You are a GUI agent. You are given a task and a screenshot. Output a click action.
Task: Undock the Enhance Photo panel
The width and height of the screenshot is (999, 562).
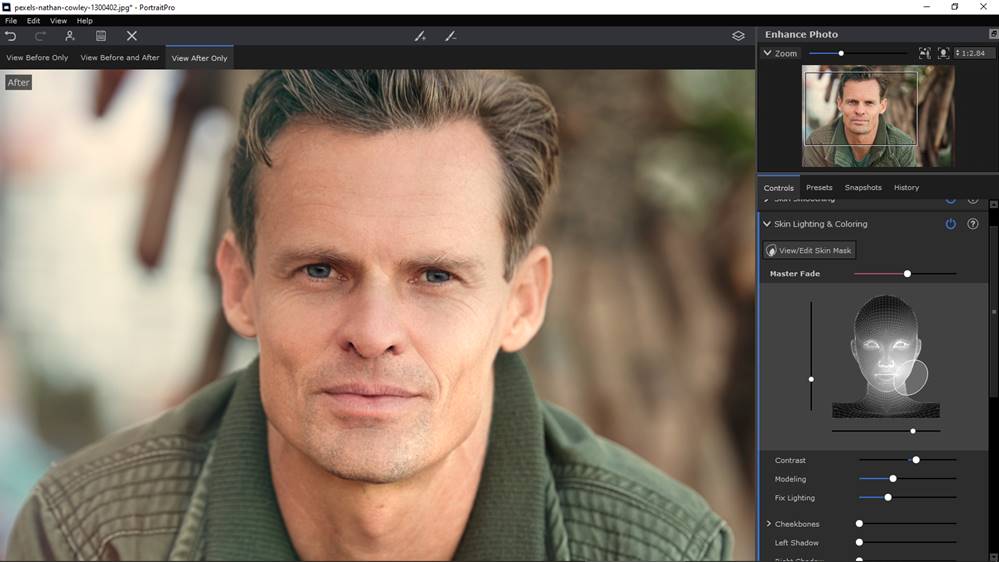tap(993, 34)
